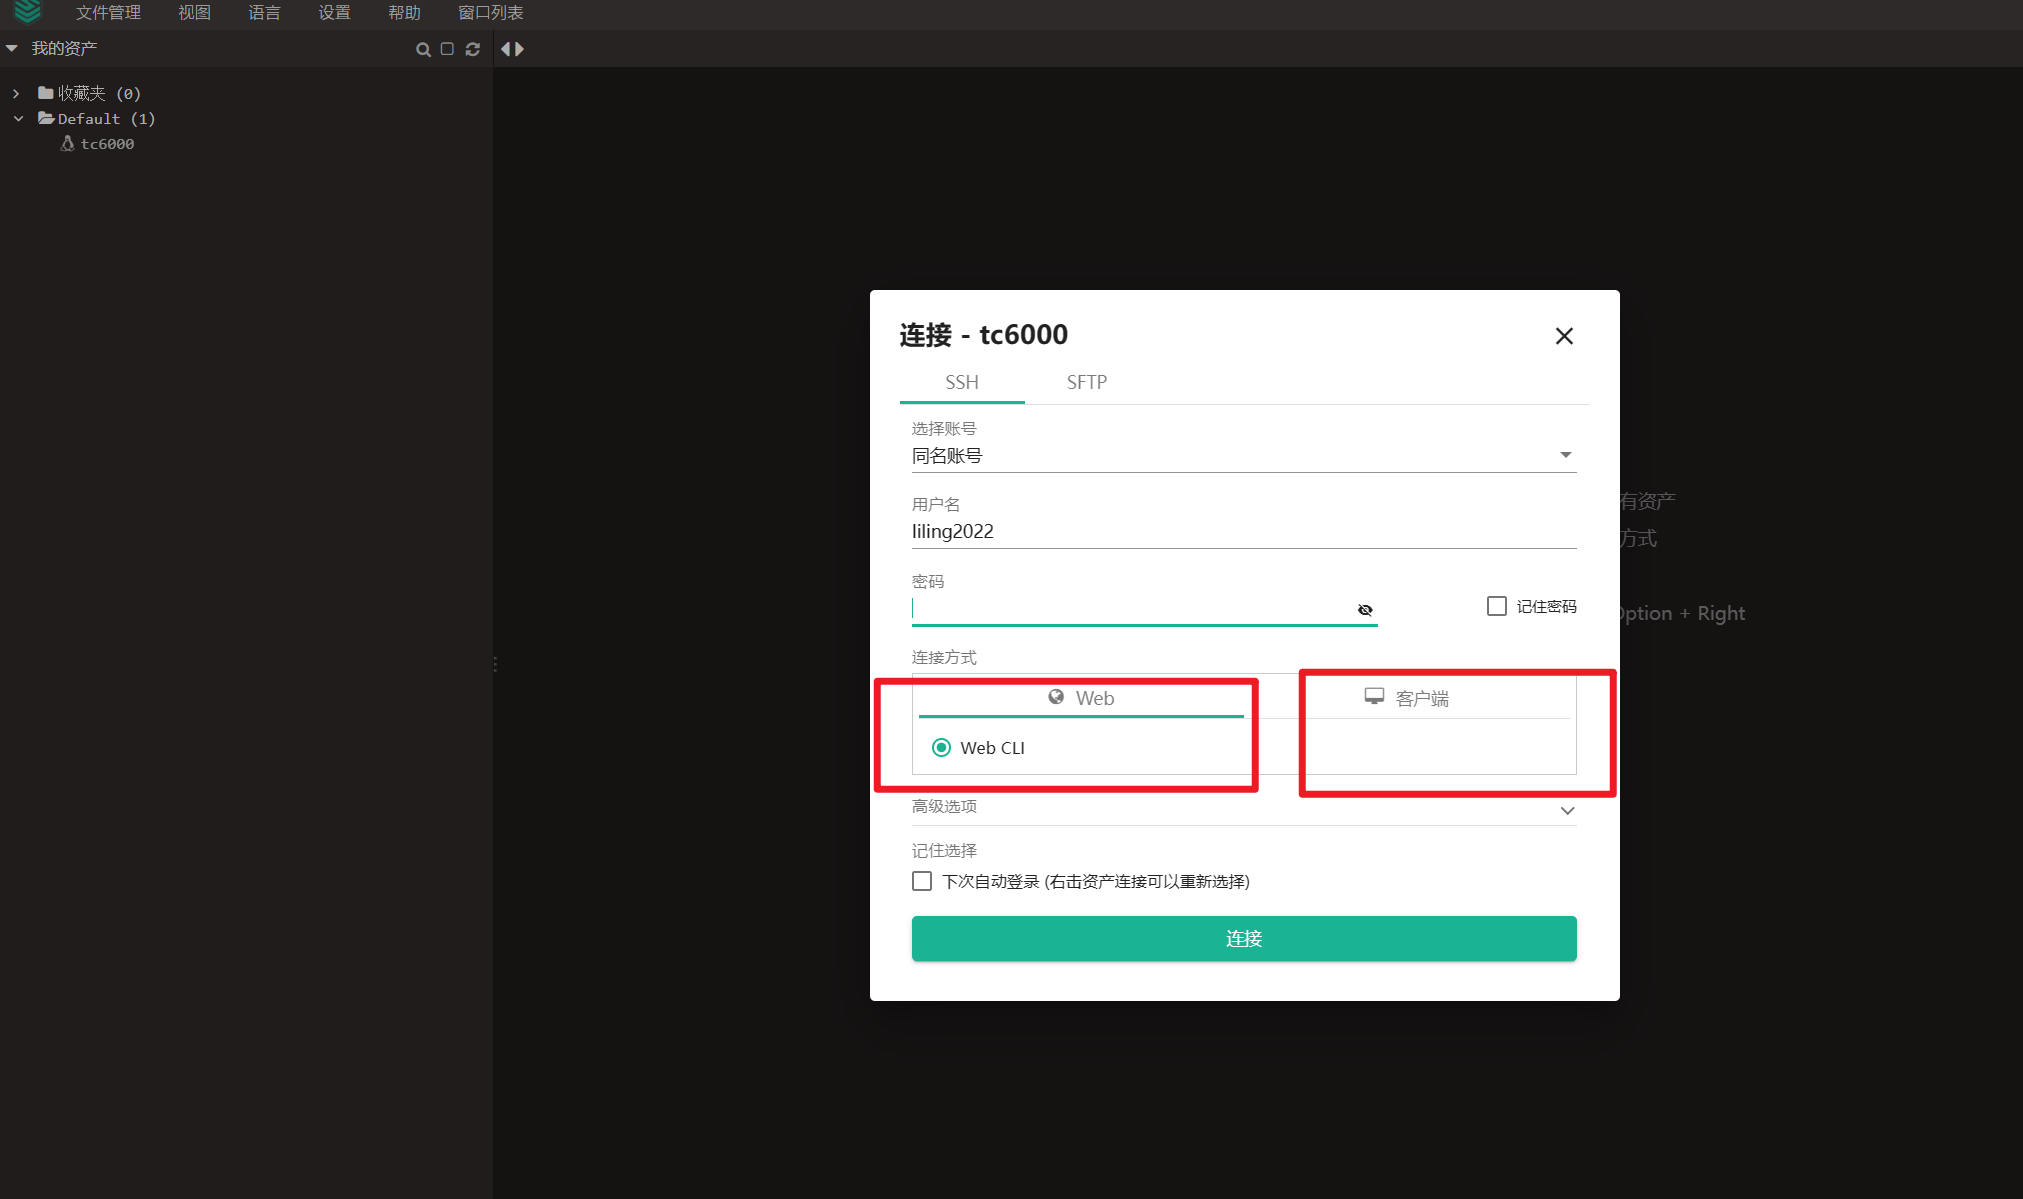Click the square icon beside search
This screenshot has height=1199, width=2023.
point(447,49)
